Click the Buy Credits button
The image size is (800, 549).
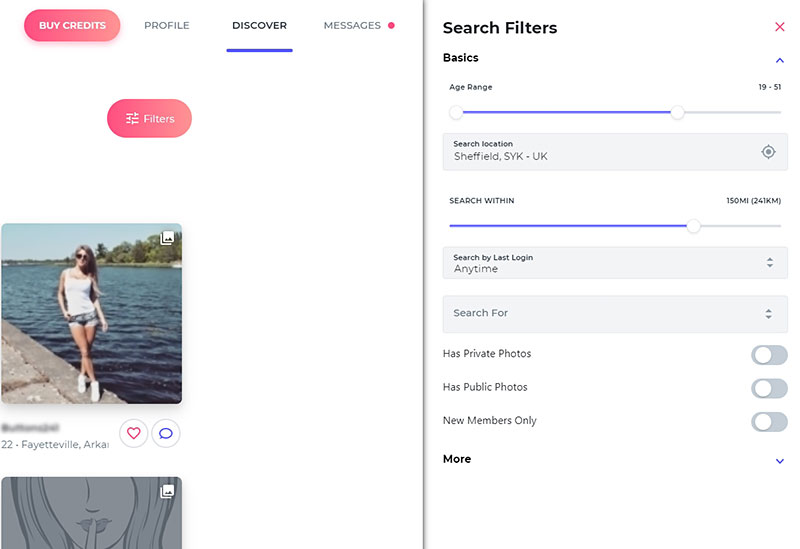point(72,26)
